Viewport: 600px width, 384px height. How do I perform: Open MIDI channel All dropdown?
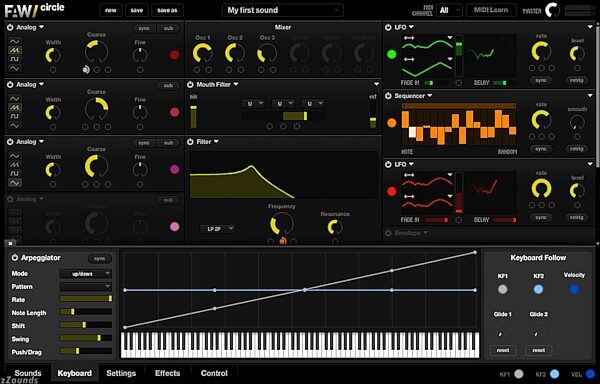point(450,10)
